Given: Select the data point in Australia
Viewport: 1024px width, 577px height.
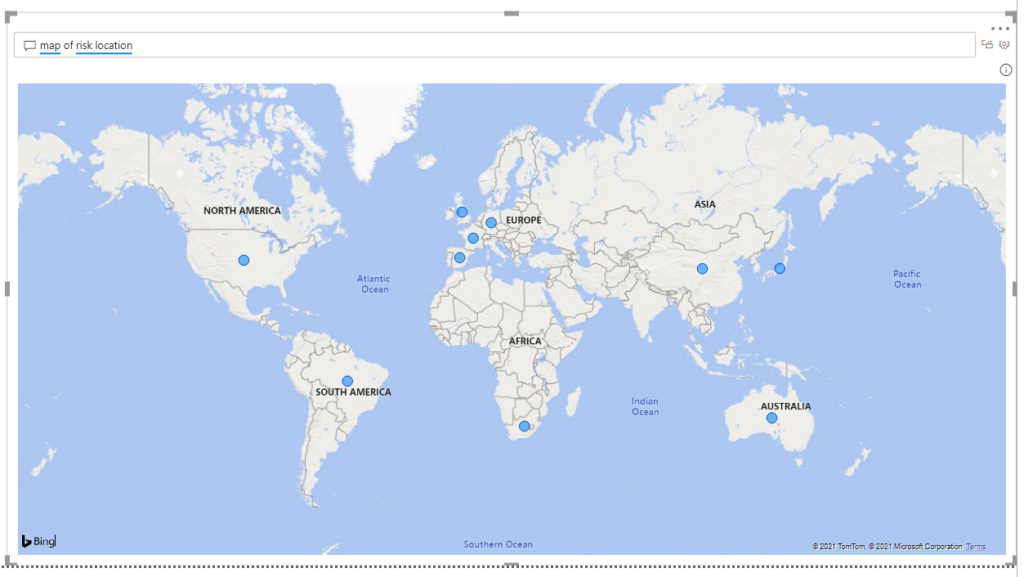Looking at the screenshot, I should coord(771,418).
